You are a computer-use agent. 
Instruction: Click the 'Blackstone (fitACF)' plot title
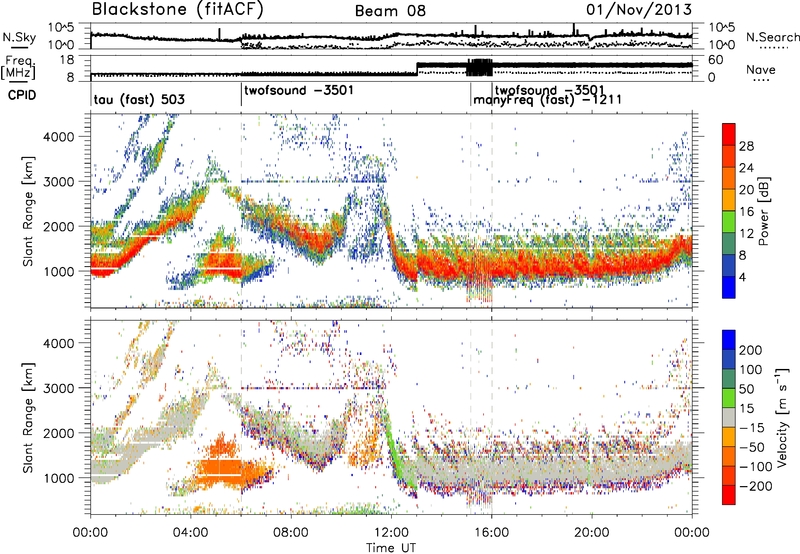click(x=177, y=10)
